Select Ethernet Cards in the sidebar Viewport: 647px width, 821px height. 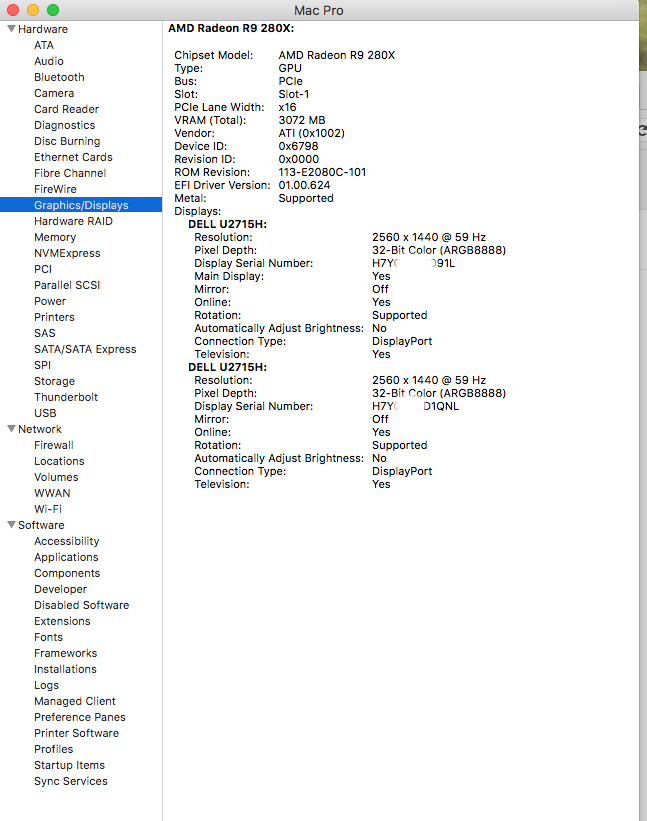coord(73,157)
